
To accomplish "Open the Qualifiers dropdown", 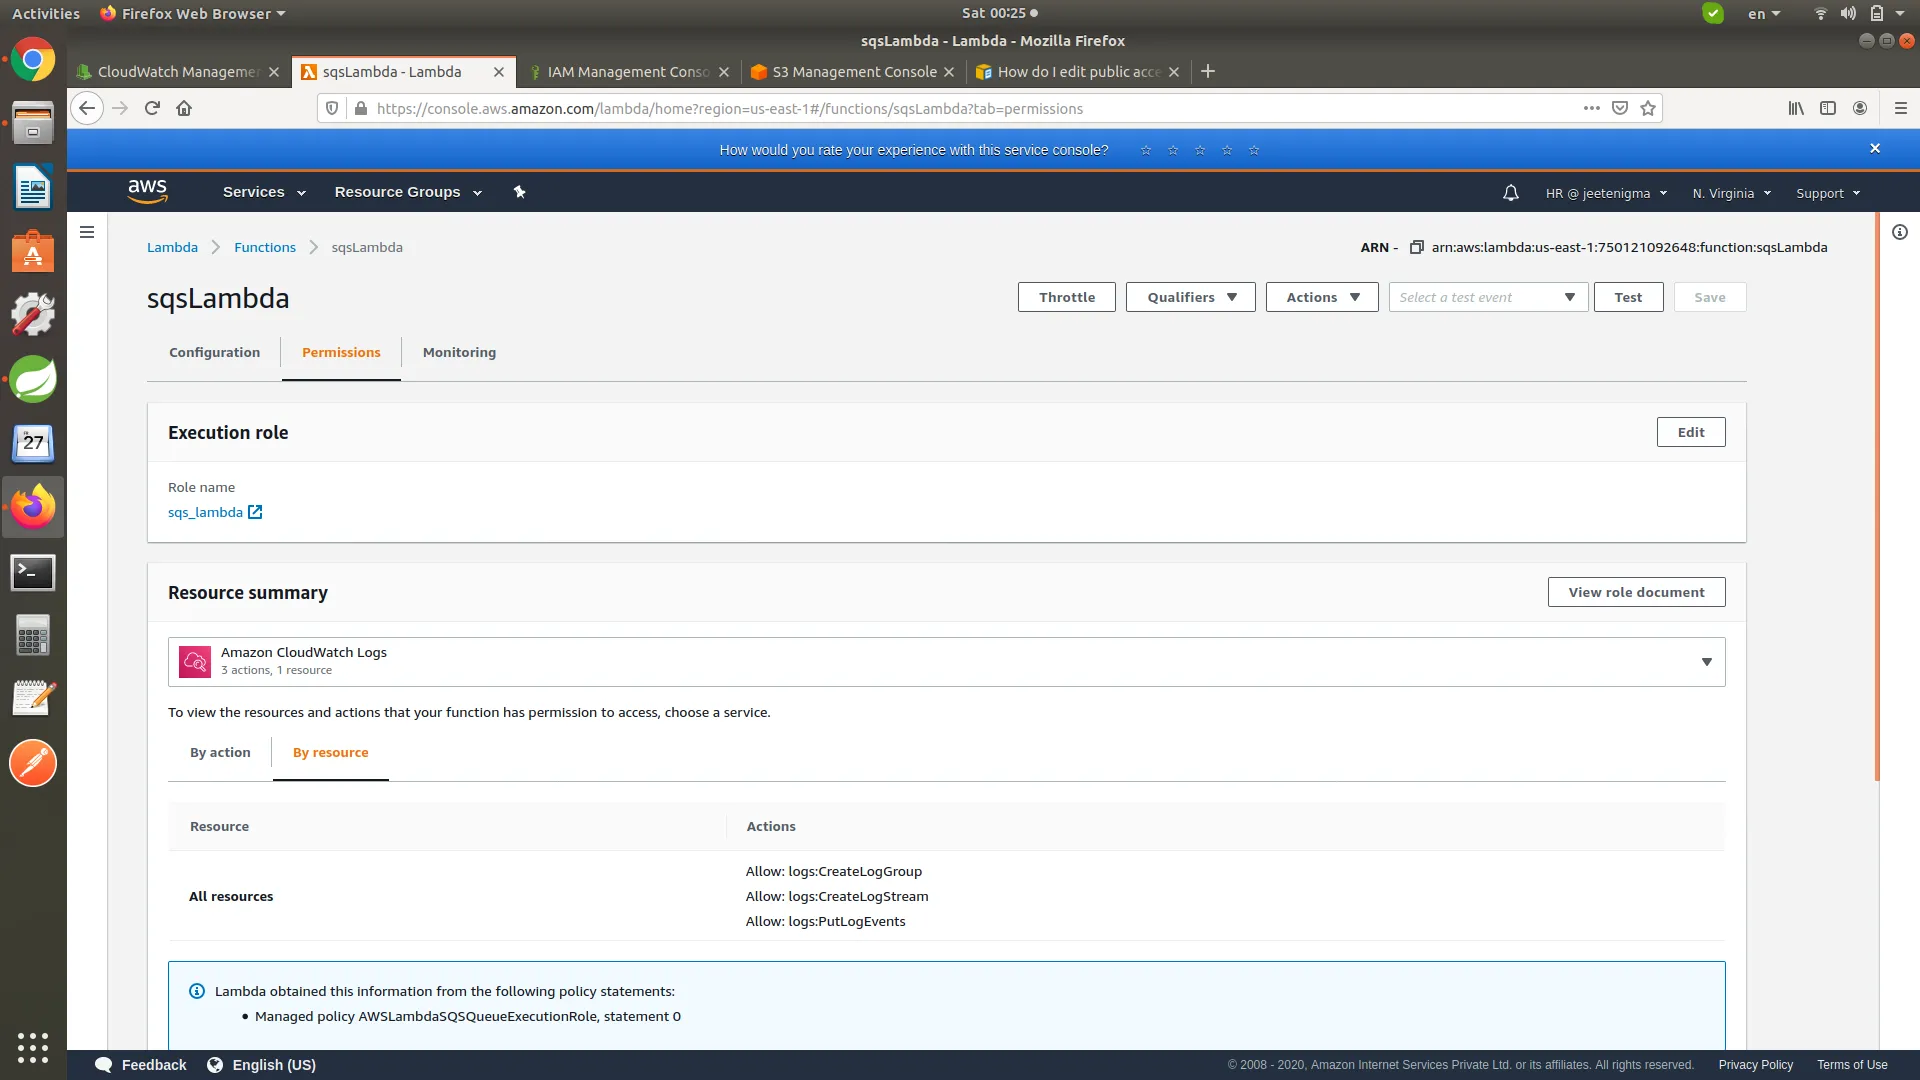I will [x=1190, y=297].
